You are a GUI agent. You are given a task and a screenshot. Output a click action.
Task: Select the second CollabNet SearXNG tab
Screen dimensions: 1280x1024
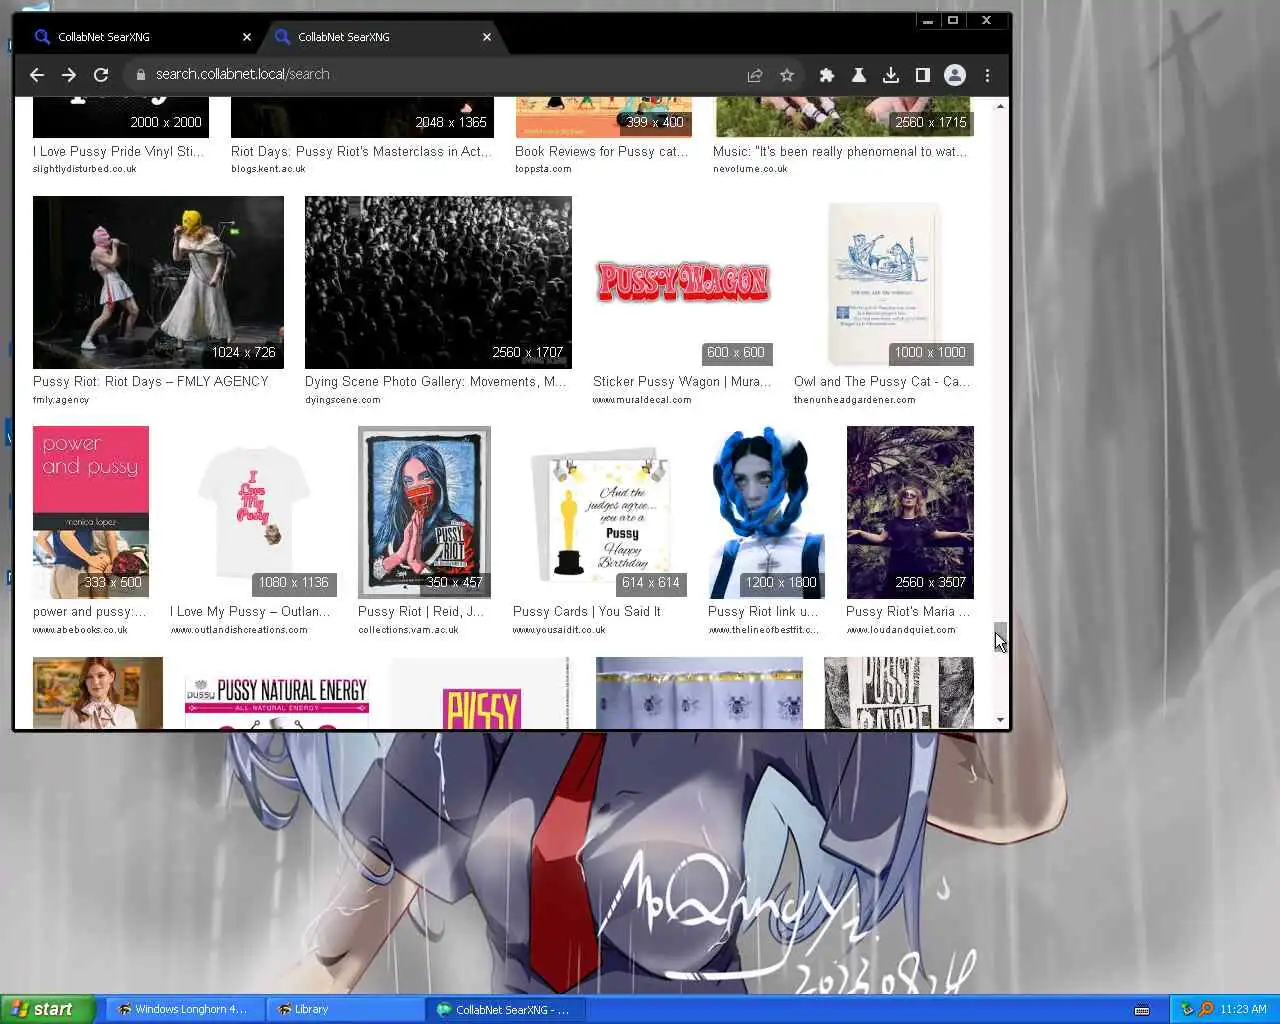pyautogui.click(x=380, y=37)
